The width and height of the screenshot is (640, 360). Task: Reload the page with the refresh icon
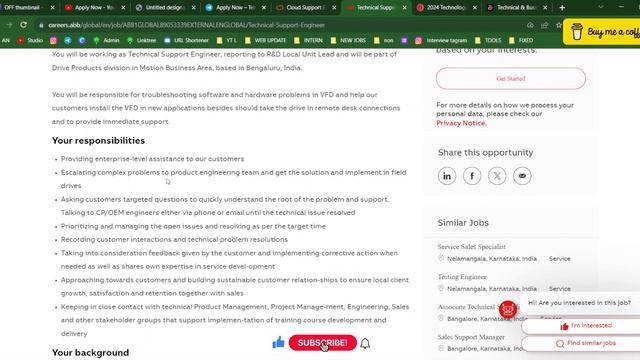point(24,25)
